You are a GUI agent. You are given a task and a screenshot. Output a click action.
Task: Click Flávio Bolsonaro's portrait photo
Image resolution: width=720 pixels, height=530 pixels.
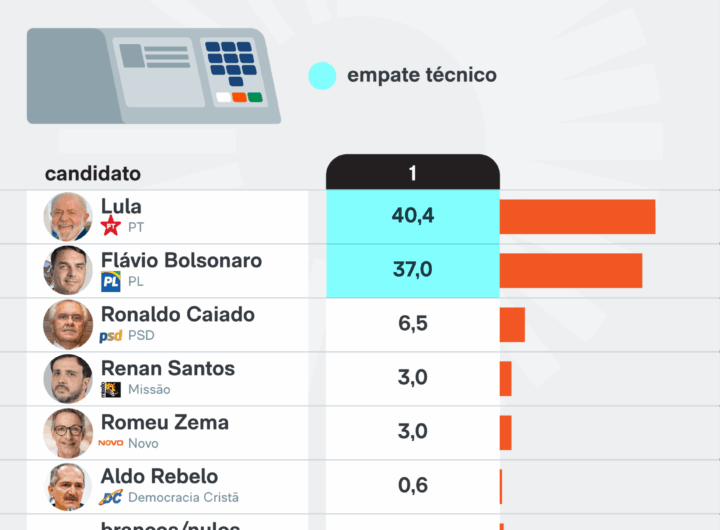click(68, 270)
